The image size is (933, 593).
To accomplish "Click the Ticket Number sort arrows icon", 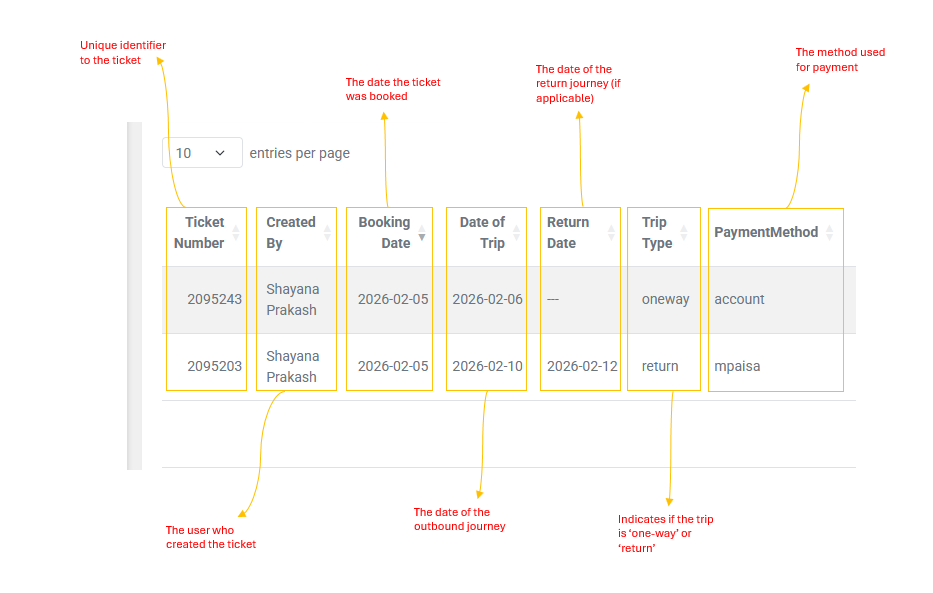I will [236, 233].
